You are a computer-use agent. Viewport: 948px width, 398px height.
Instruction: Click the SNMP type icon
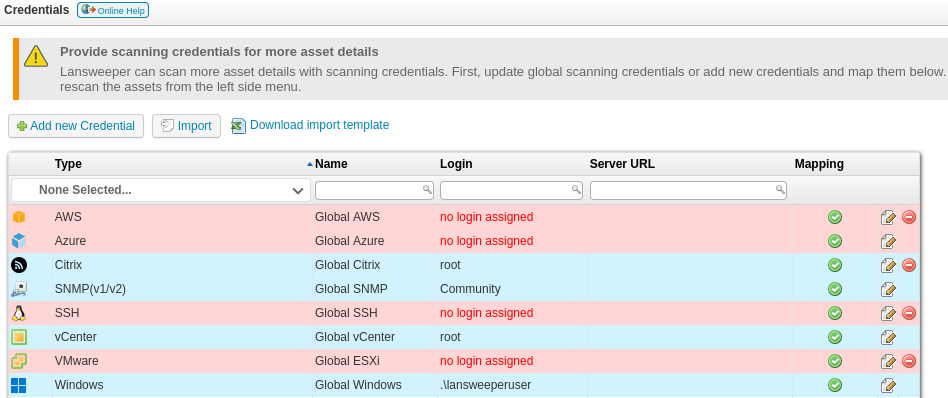[x=19, y=289]
